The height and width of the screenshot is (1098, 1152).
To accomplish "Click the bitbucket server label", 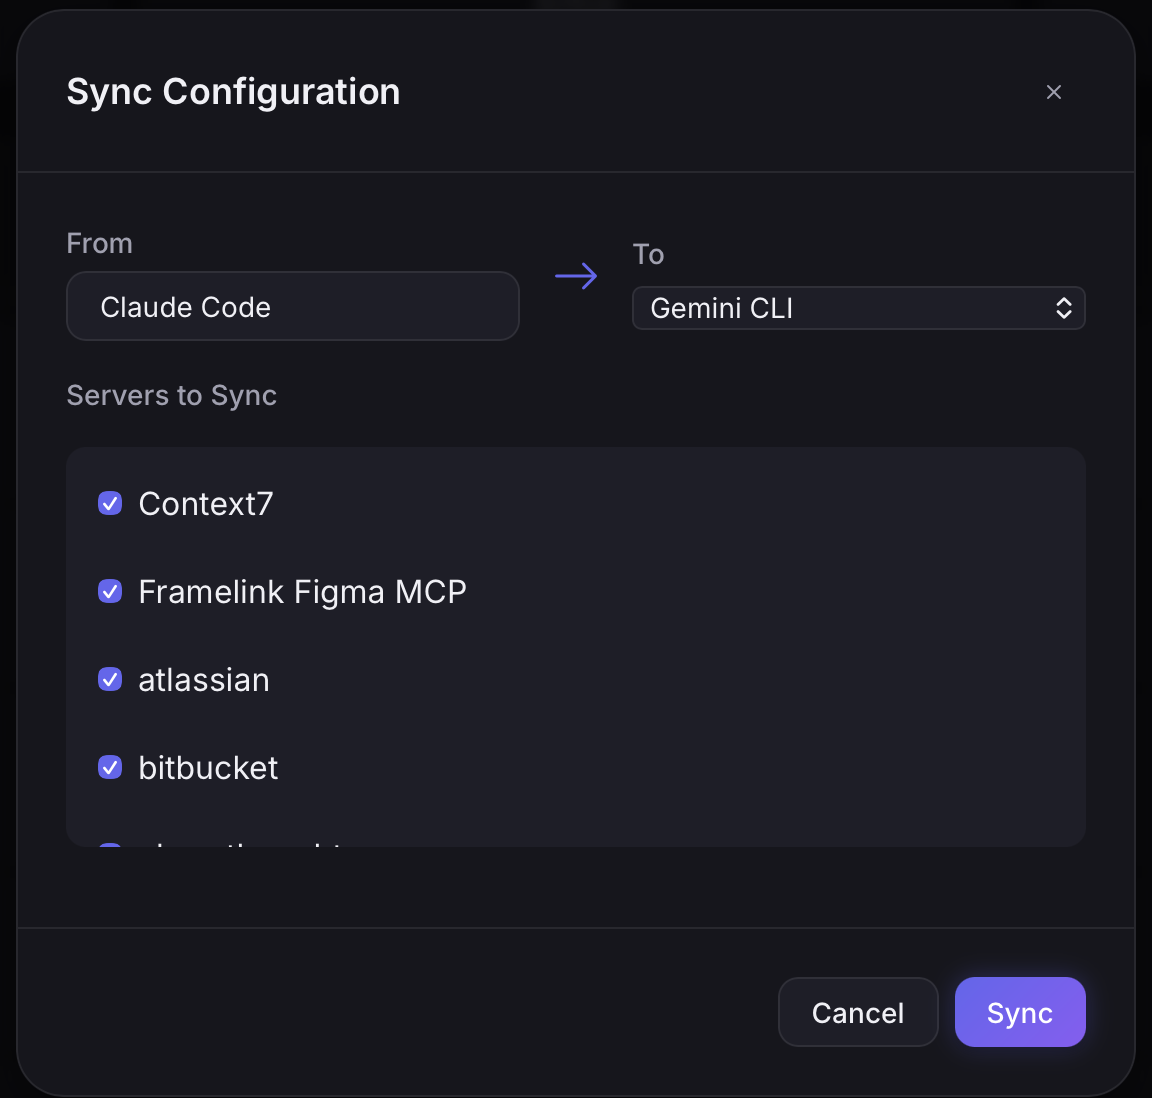I will point(208,768).
